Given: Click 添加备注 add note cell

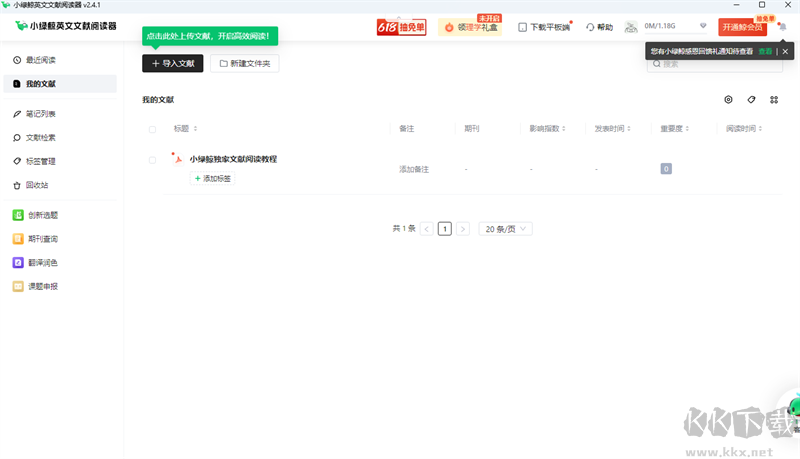Looking at the screenshot, I should click(414, 169).
